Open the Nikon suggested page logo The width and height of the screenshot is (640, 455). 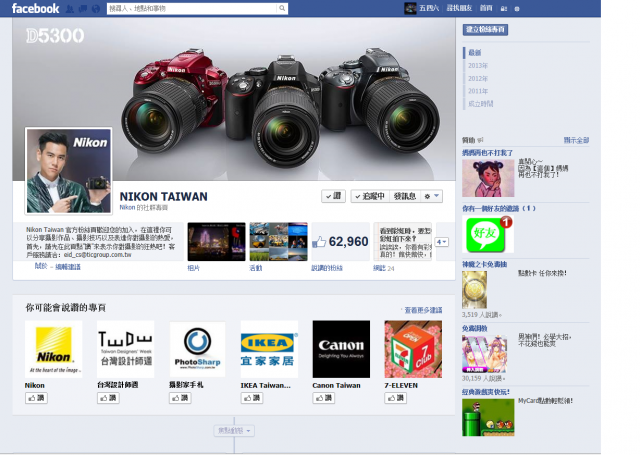(x=53, y=349)
